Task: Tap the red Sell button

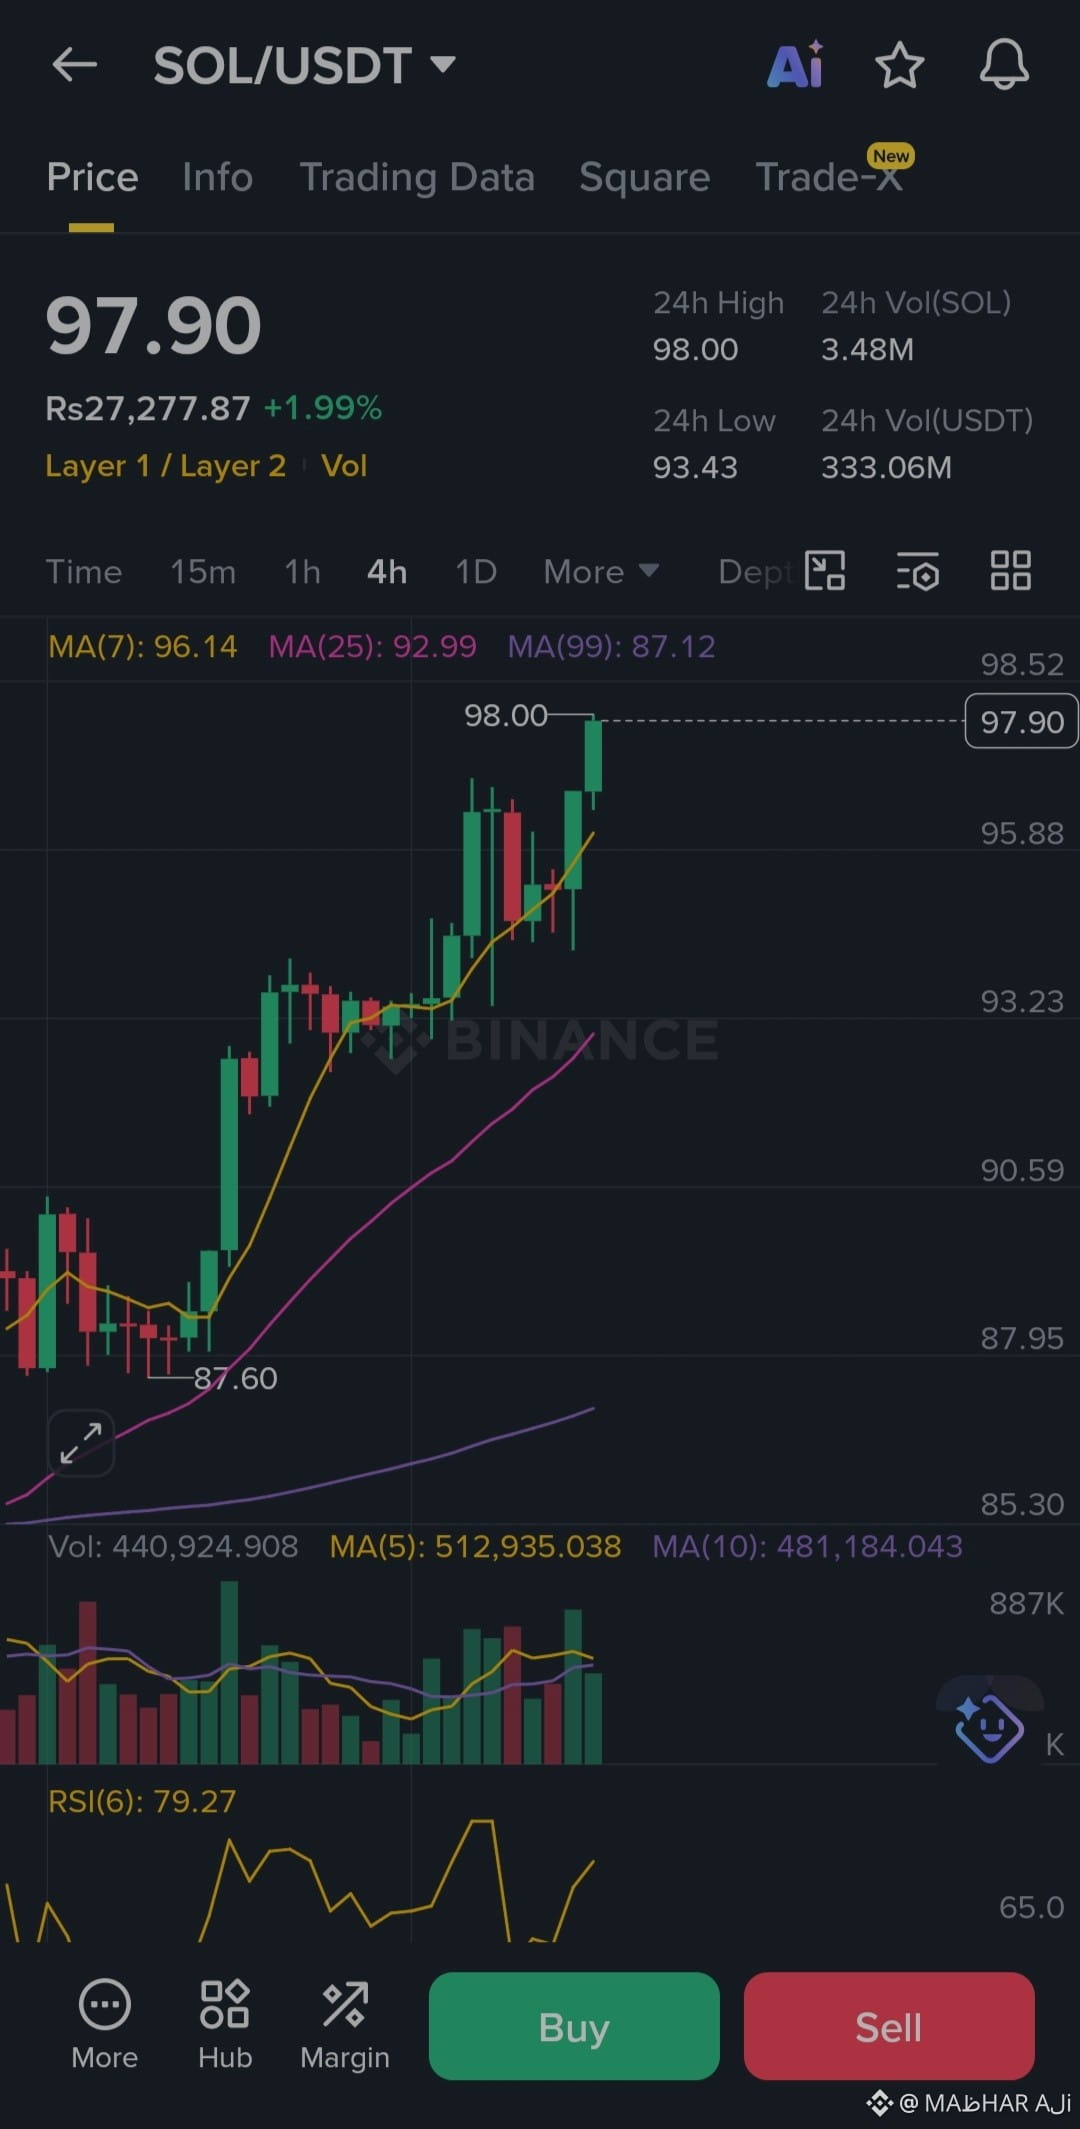Action: (x=889, y=2026)
